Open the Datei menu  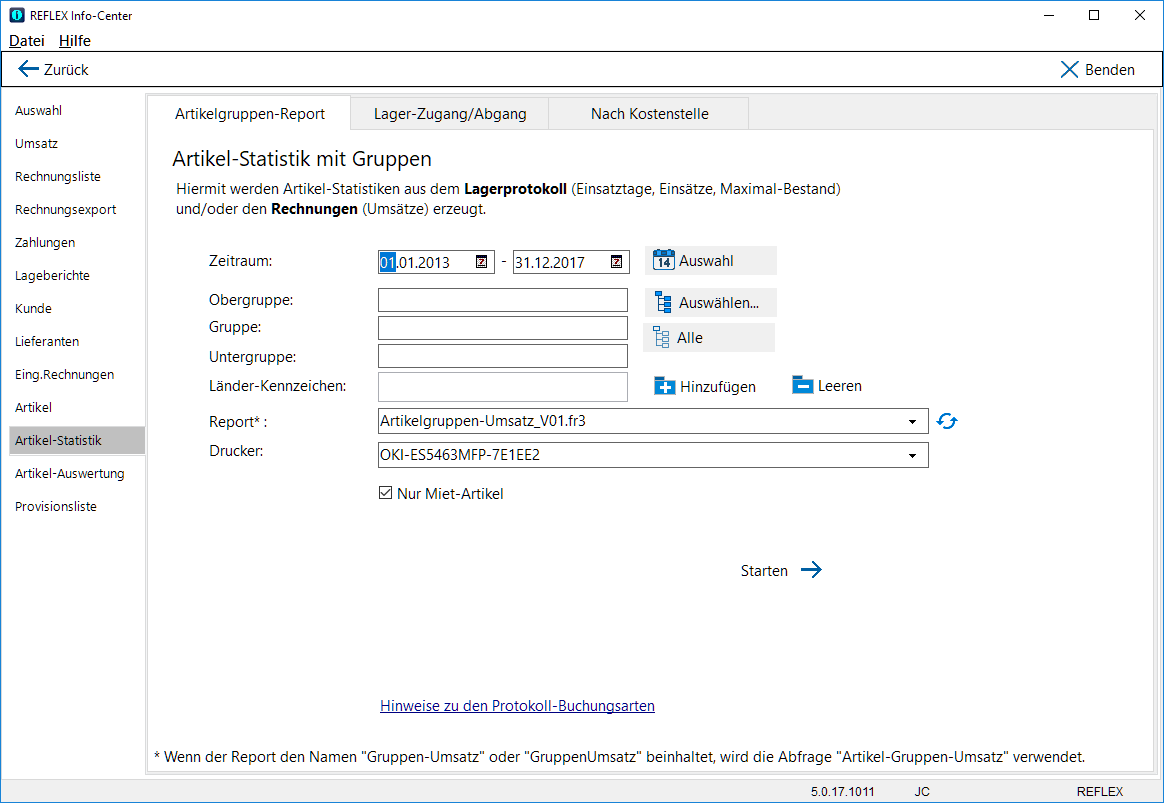pyautogui.click(x=27, y=41)
